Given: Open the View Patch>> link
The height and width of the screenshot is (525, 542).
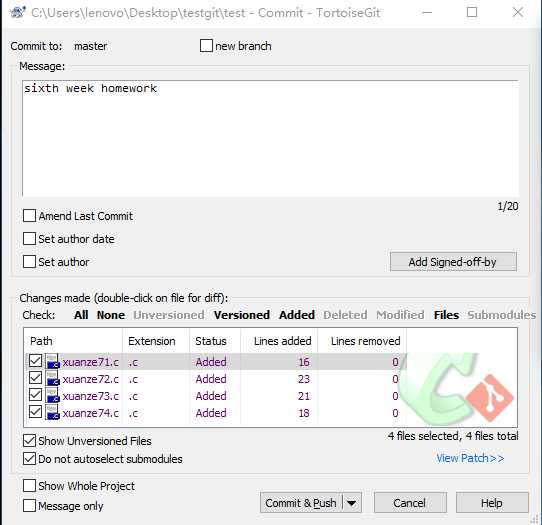Looking at the screenshot, I should 470,458.
